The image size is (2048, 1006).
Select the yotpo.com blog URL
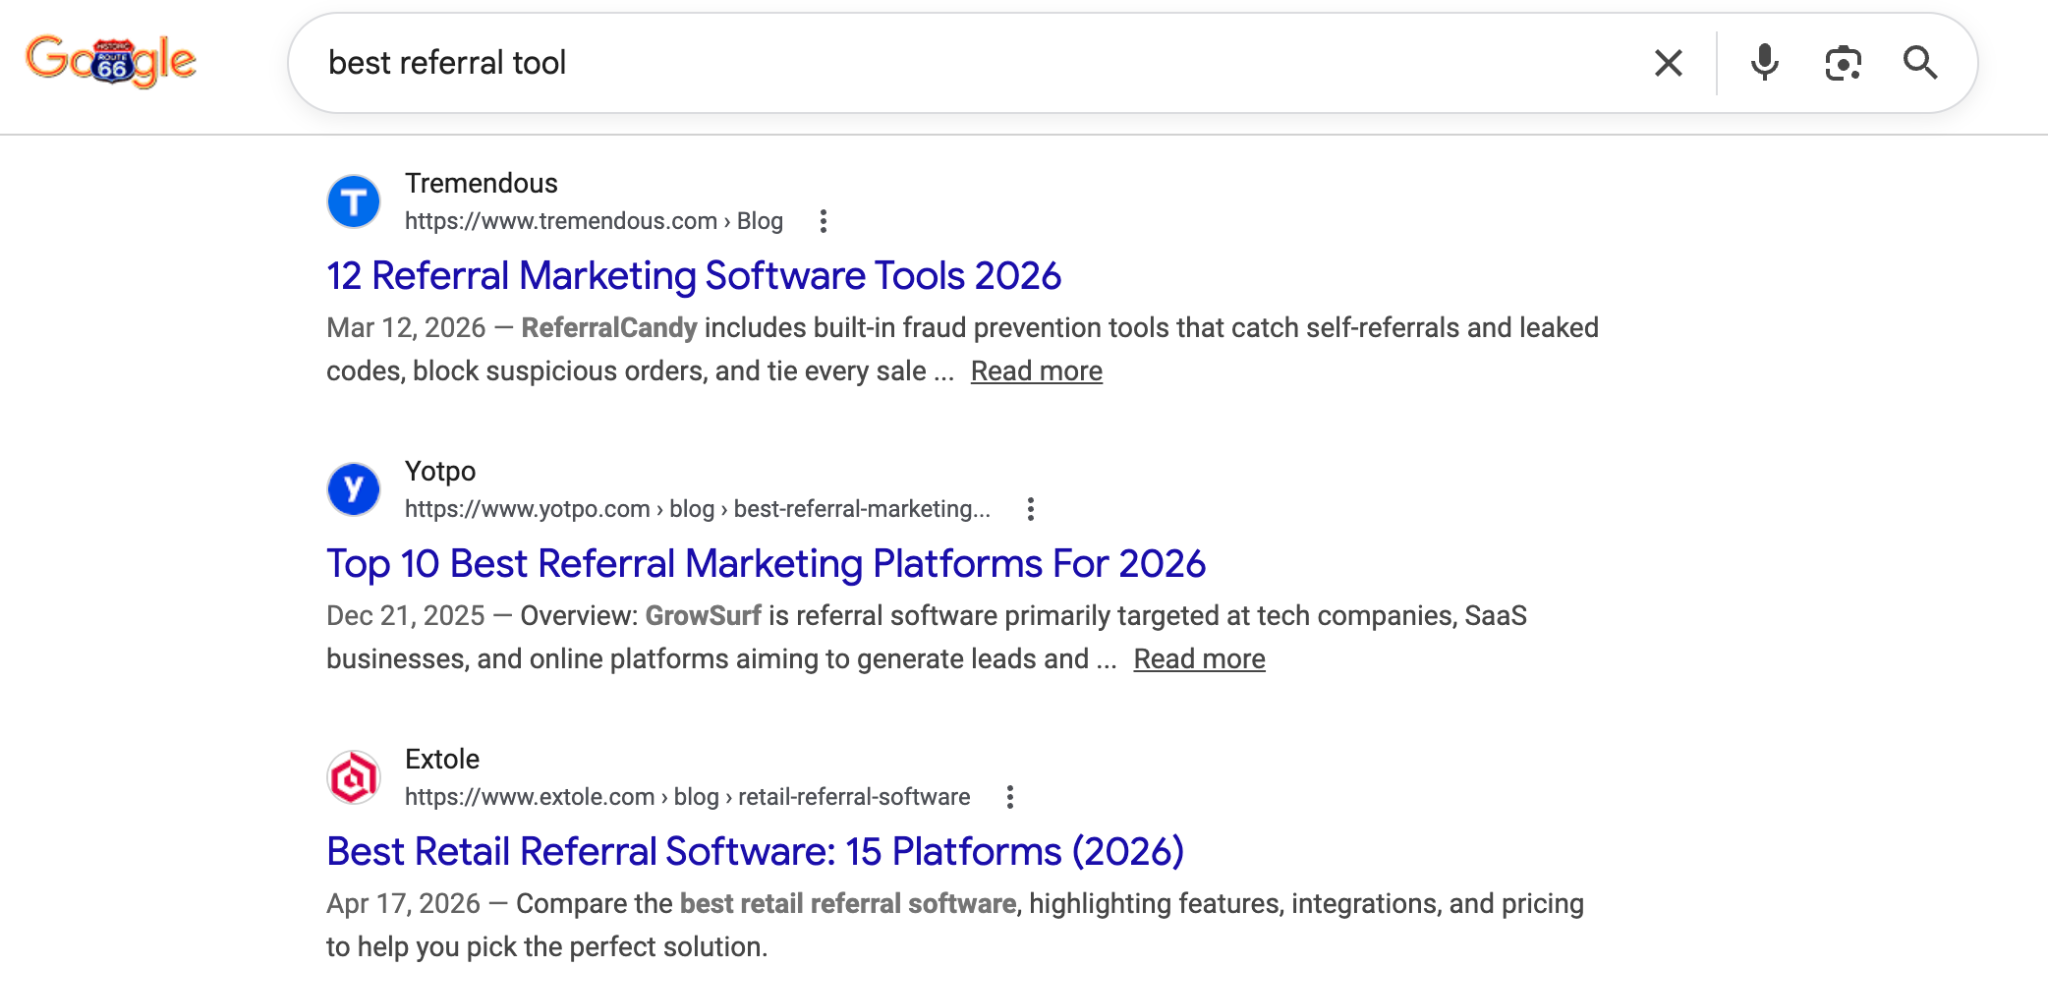[698, 509]
